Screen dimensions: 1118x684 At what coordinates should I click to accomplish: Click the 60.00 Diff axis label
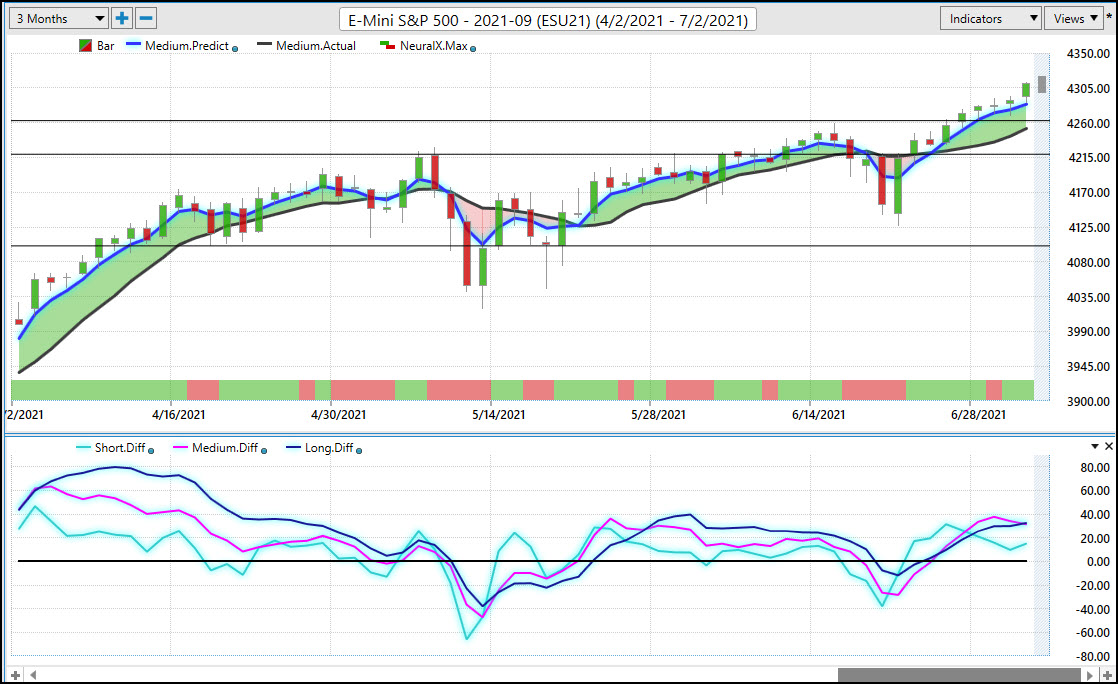1095,491
